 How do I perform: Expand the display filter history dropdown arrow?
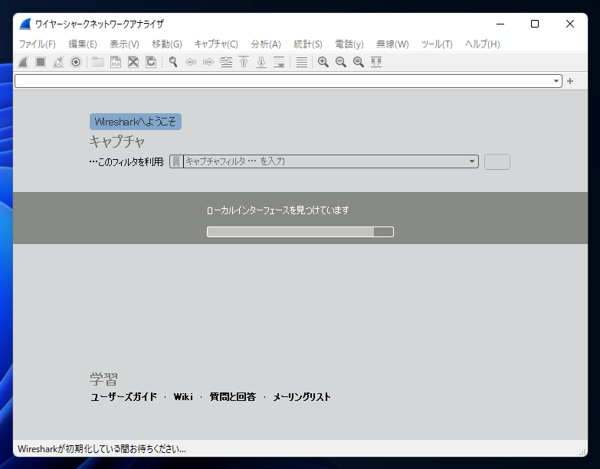[x=556, y=81]
